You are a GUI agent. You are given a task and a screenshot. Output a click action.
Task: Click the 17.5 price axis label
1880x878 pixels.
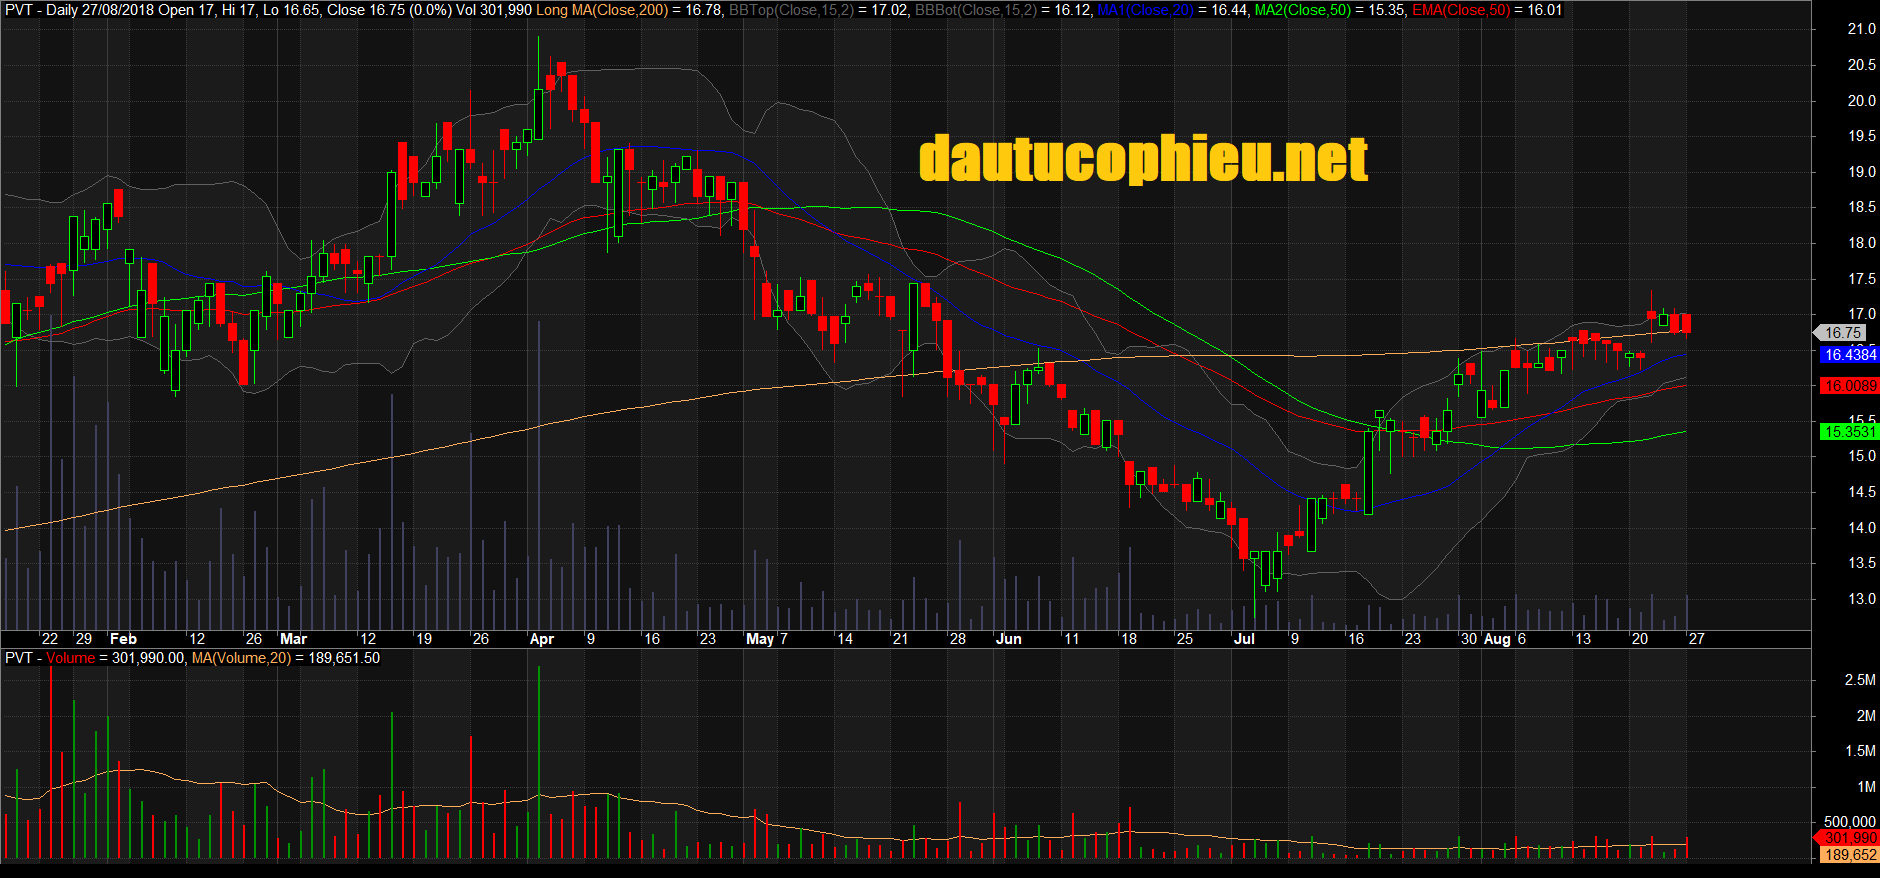[x=1861, y=279]
